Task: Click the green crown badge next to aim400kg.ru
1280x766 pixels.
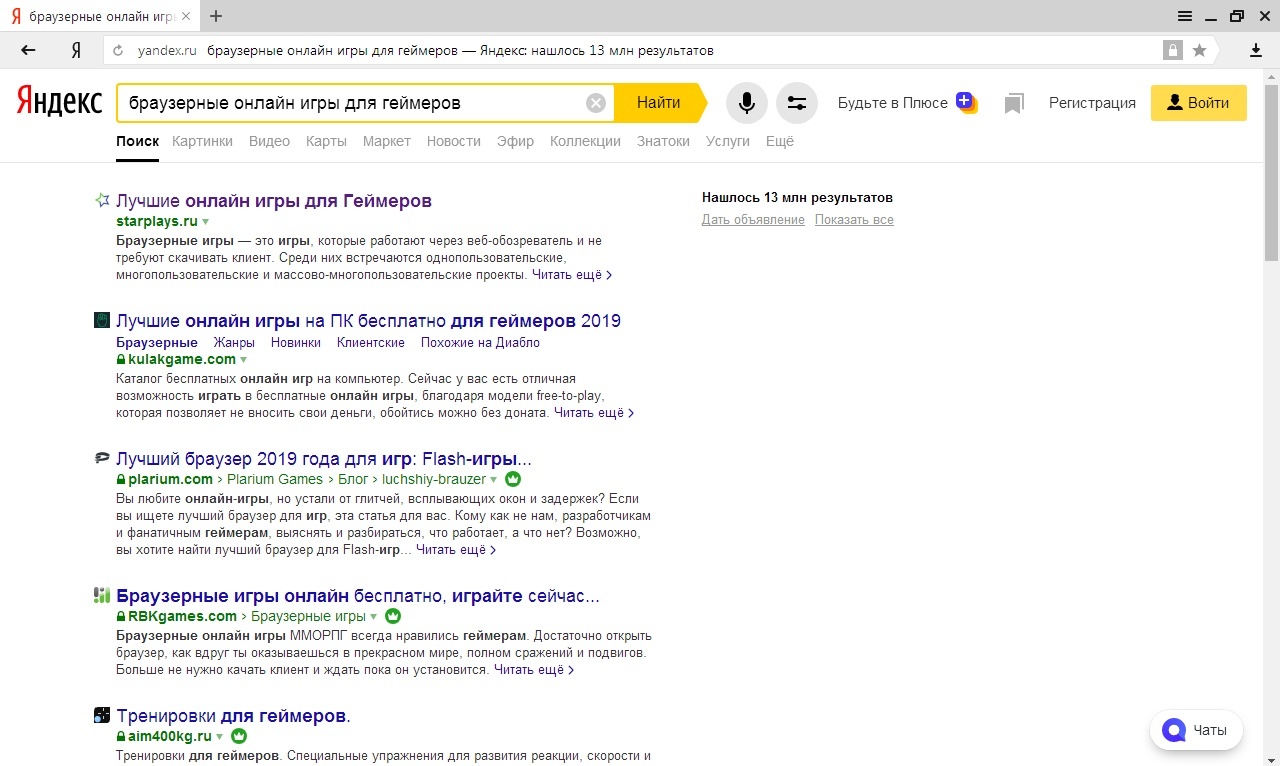Action: (239, 736)
